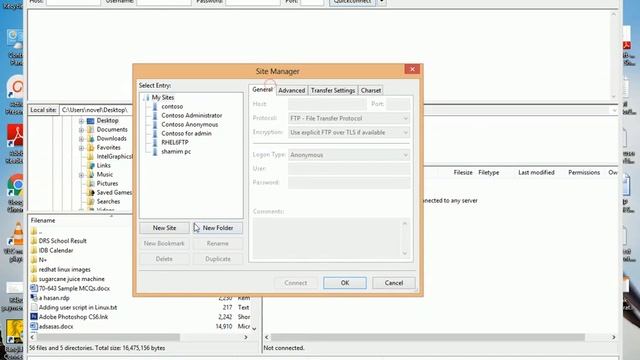Viewport: 640px width, 360px height.
Task: Select the N+ folder icon
Action: pyautogui.click(x=34, y=260)
